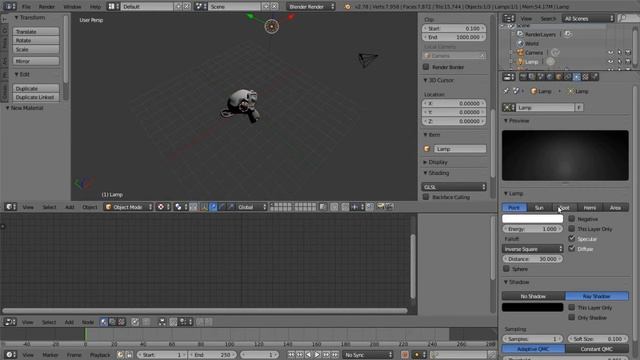The height and width of the screenshot is (360, 640).
Task: Click the Mirror button
Action: tap(36, 61)
